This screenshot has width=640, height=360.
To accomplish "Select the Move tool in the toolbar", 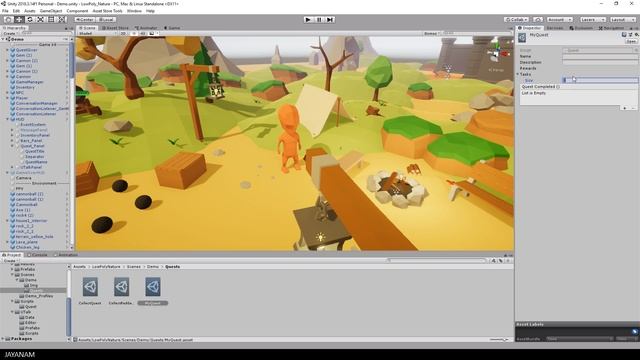I will (19, 19).
